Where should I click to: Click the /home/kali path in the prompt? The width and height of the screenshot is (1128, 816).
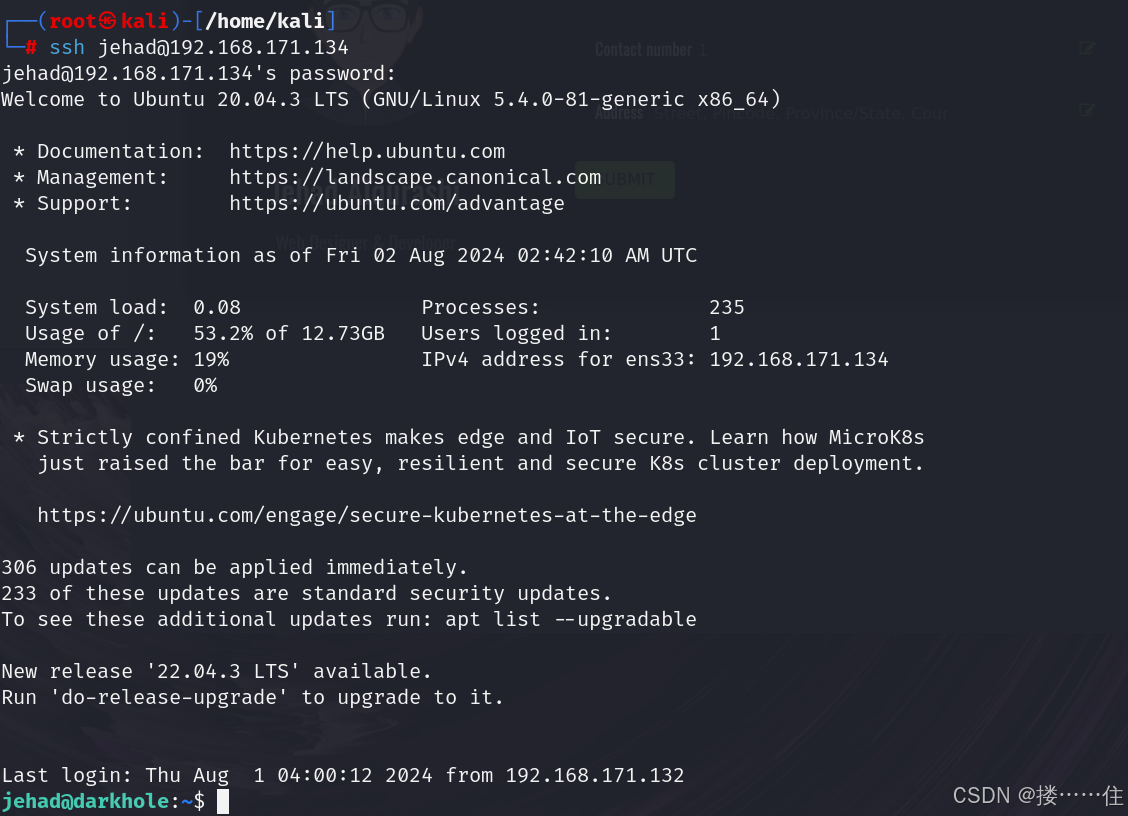266,21
